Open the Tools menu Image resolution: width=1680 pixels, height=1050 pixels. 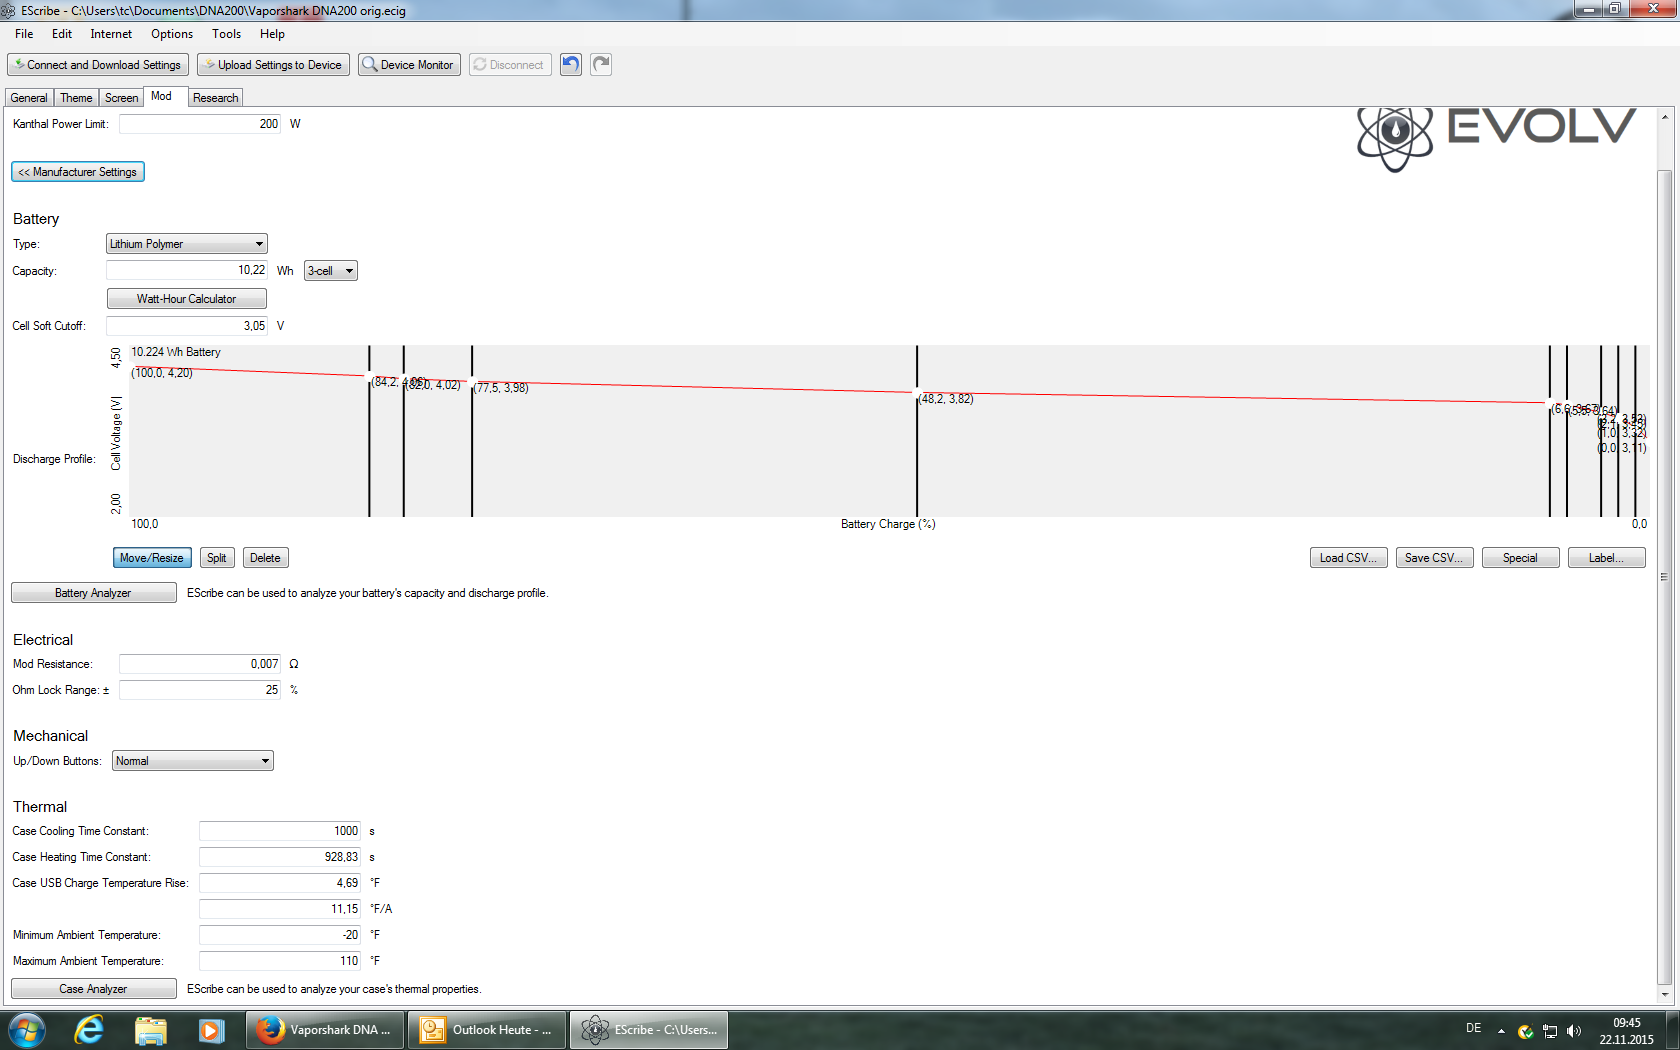tap(226, 34)
